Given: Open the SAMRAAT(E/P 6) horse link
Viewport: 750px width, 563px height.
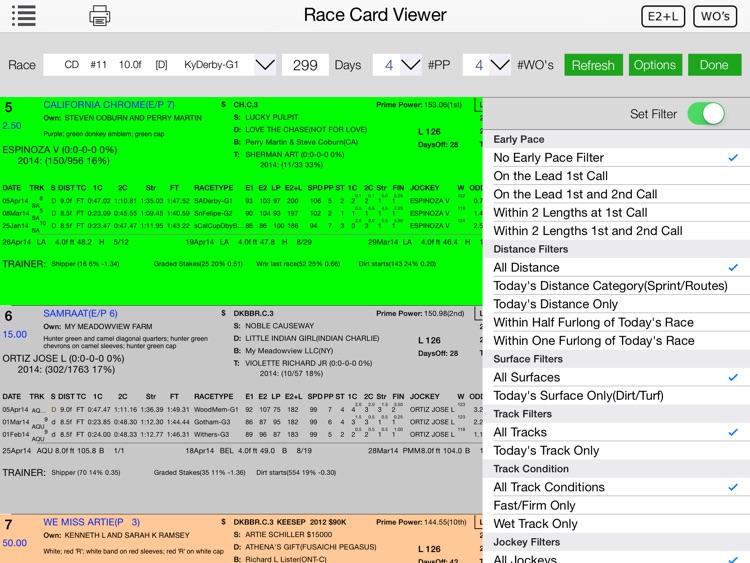Looking at the screenshot, I should coord(80,313).
